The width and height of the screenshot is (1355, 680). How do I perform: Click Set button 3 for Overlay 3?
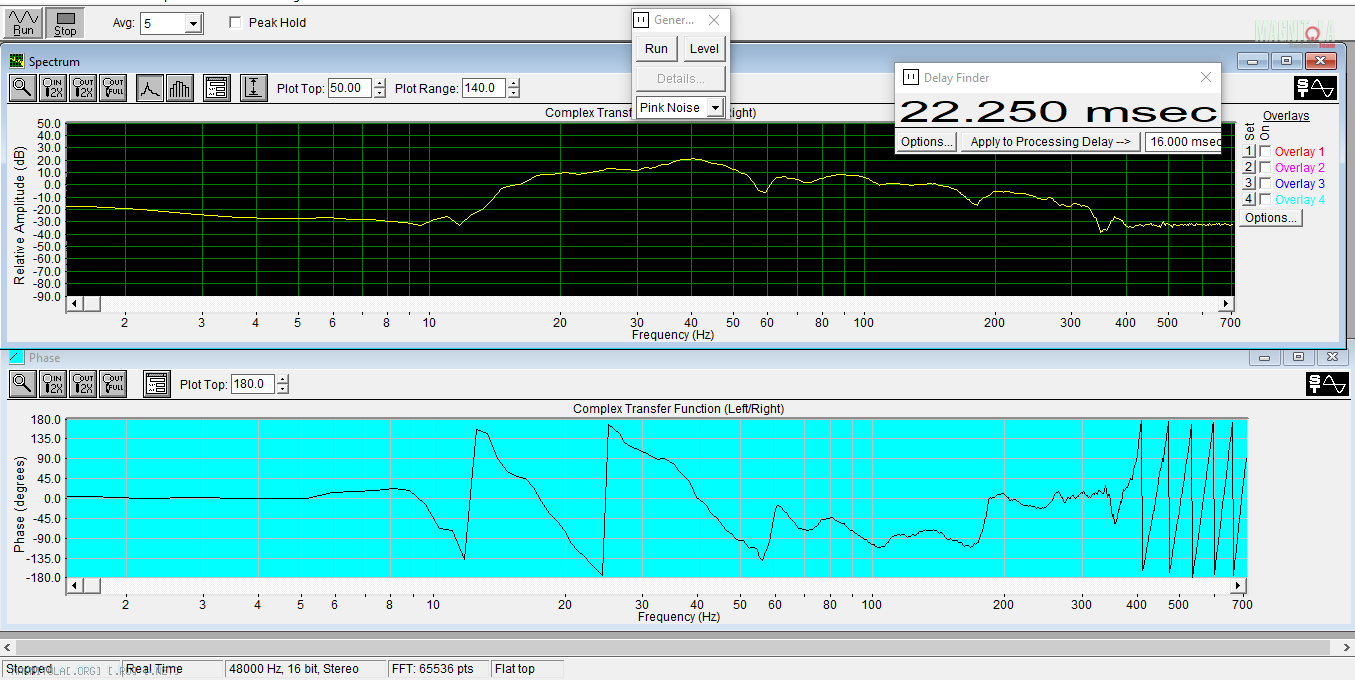1248,183
